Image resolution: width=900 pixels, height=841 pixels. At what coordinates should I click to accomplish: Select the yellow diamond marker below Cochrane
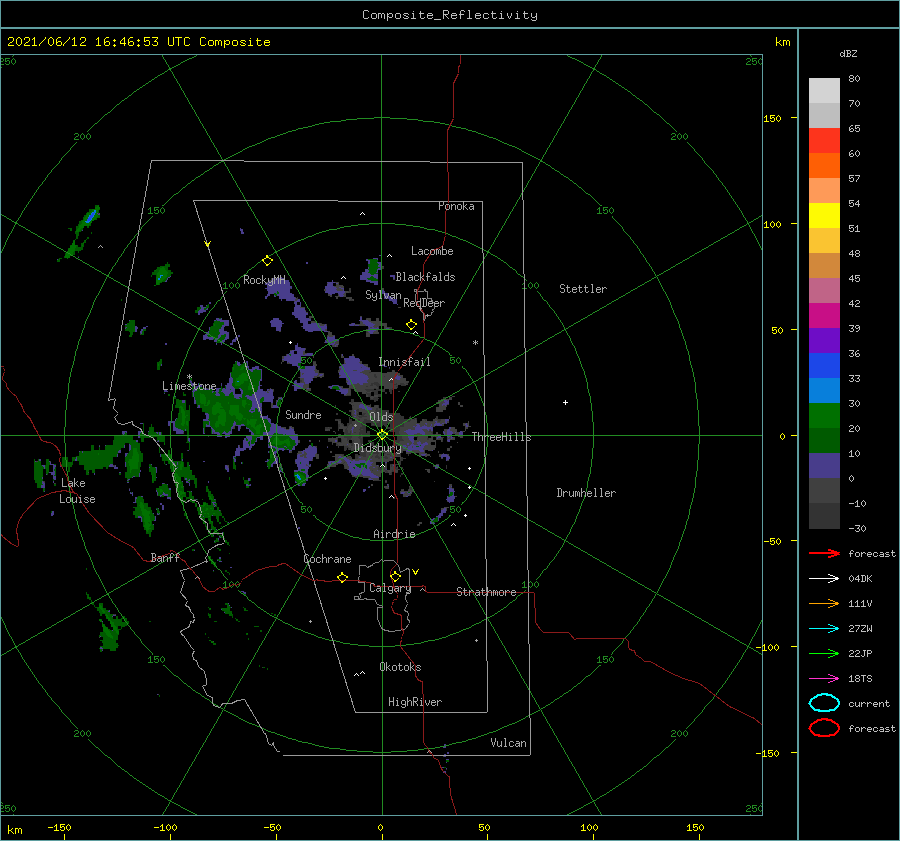point(342,577)
